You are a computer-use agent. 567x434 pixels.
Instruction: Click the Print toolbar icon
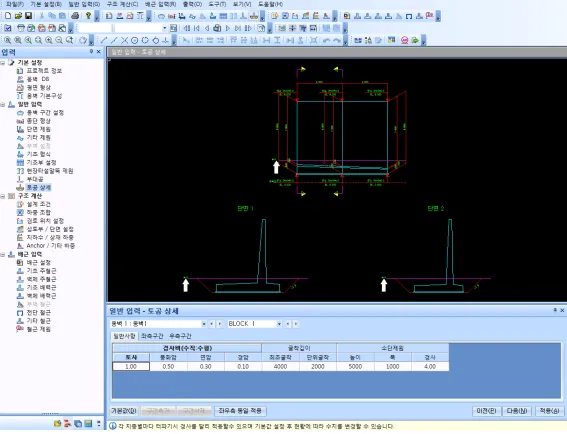coord(75,16)
